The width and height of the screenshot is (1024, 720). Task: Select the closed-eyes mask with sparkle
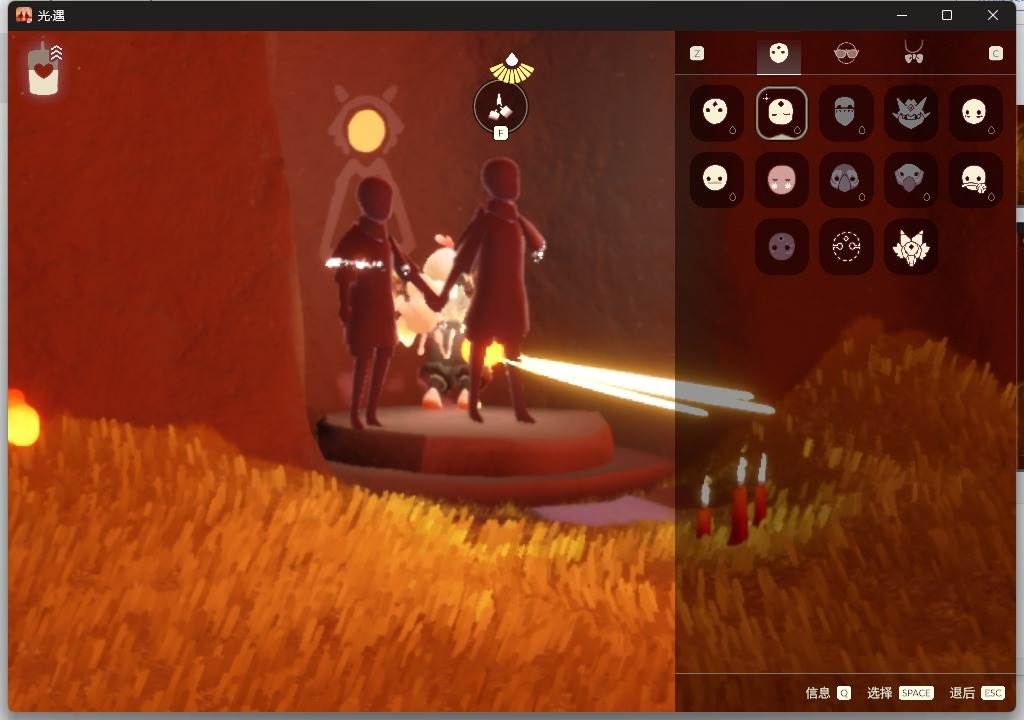[x=781, y=113]
